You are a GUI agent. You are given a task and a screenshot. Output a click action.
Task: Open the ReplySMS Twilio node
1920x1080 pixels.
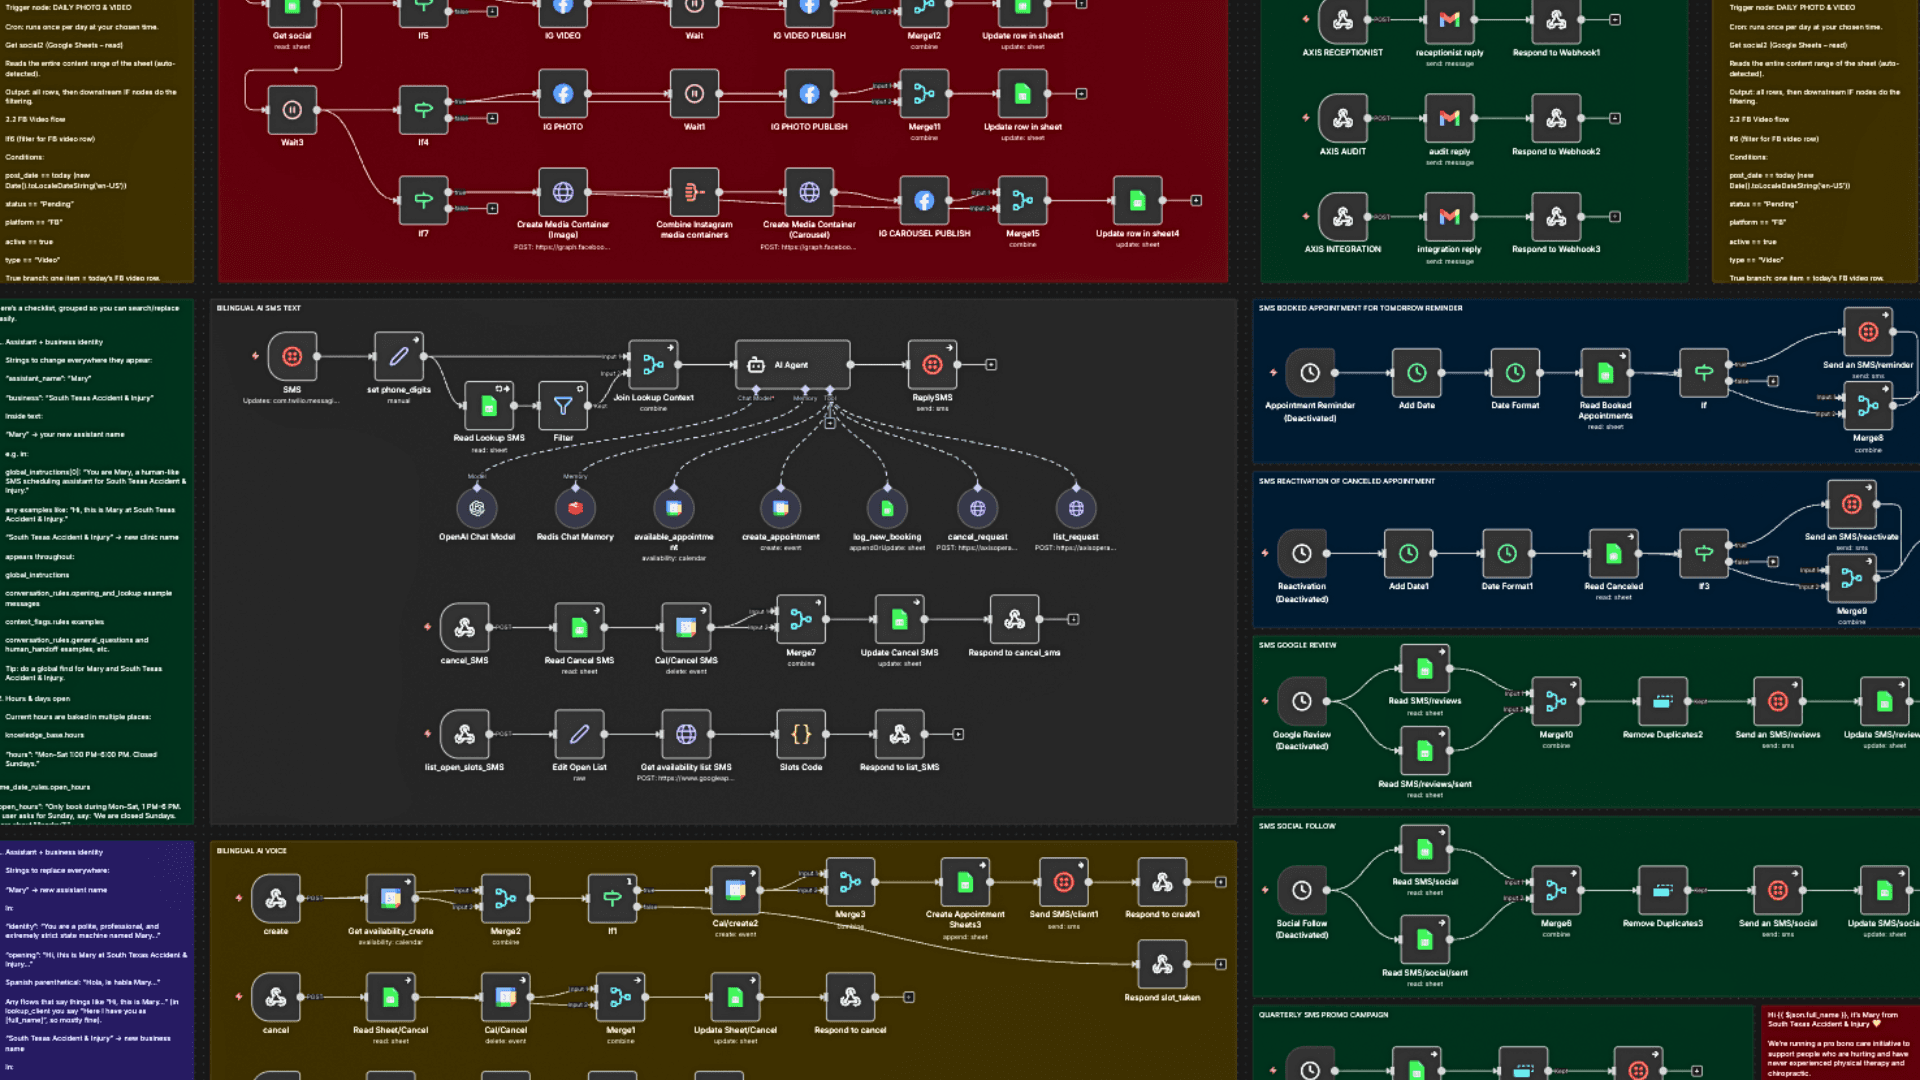pyautogui.click(x=931, y=365)
